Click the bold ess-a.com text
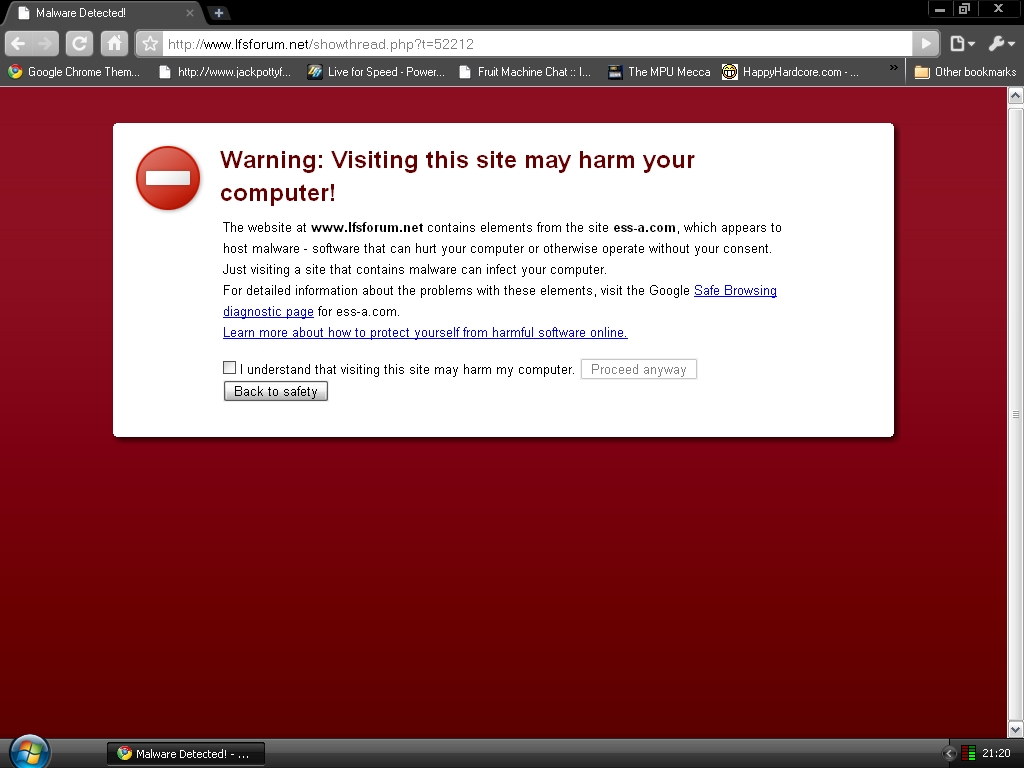This screenshot has height=768, width=1024. pyautogui.click(x=645, y=227)
